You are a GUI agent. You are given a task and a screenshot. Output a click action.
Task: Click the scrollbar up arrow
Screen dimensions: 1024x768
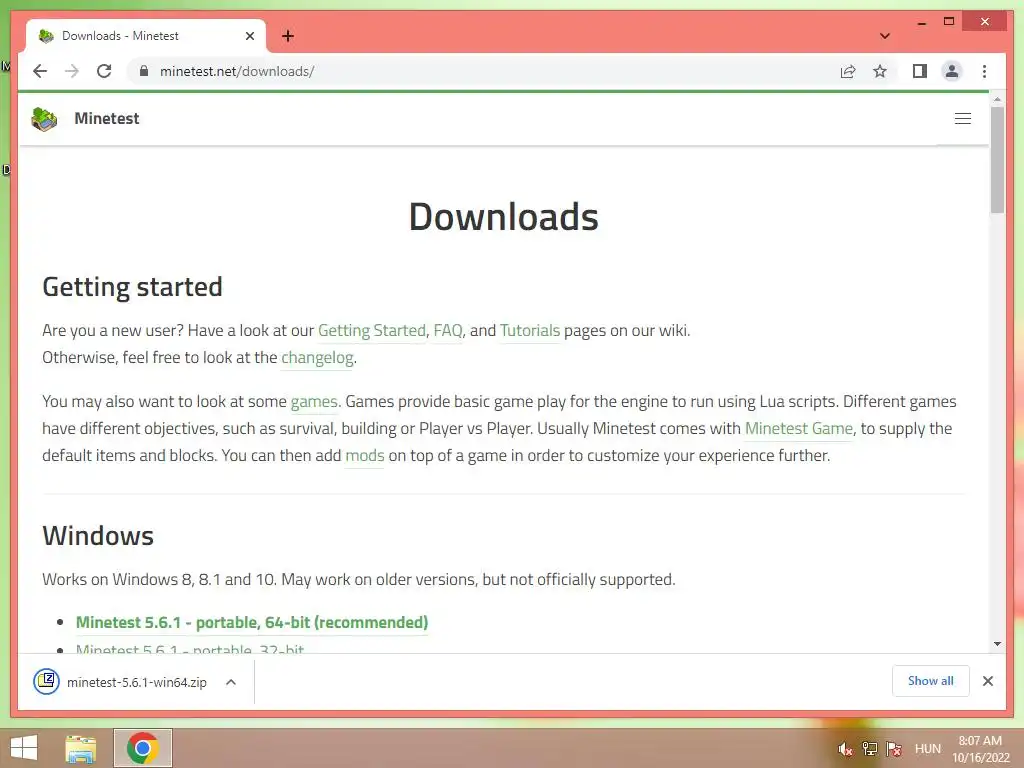click(997, 99)
